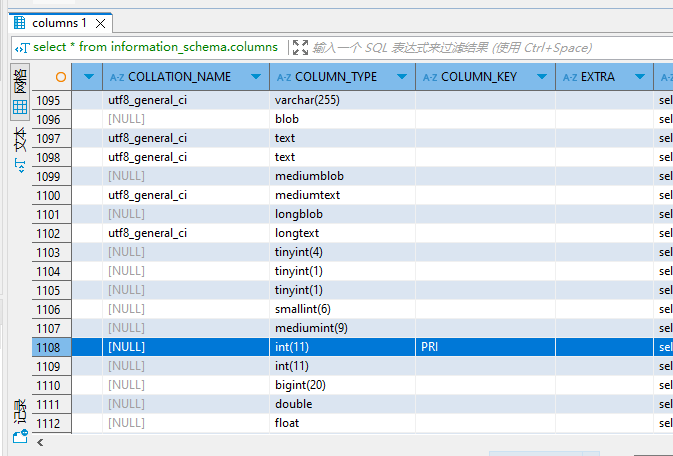This screenshot has width=673, height=456.
Task: Click the int(11) cell in row 1108
Action: [343, 347]
